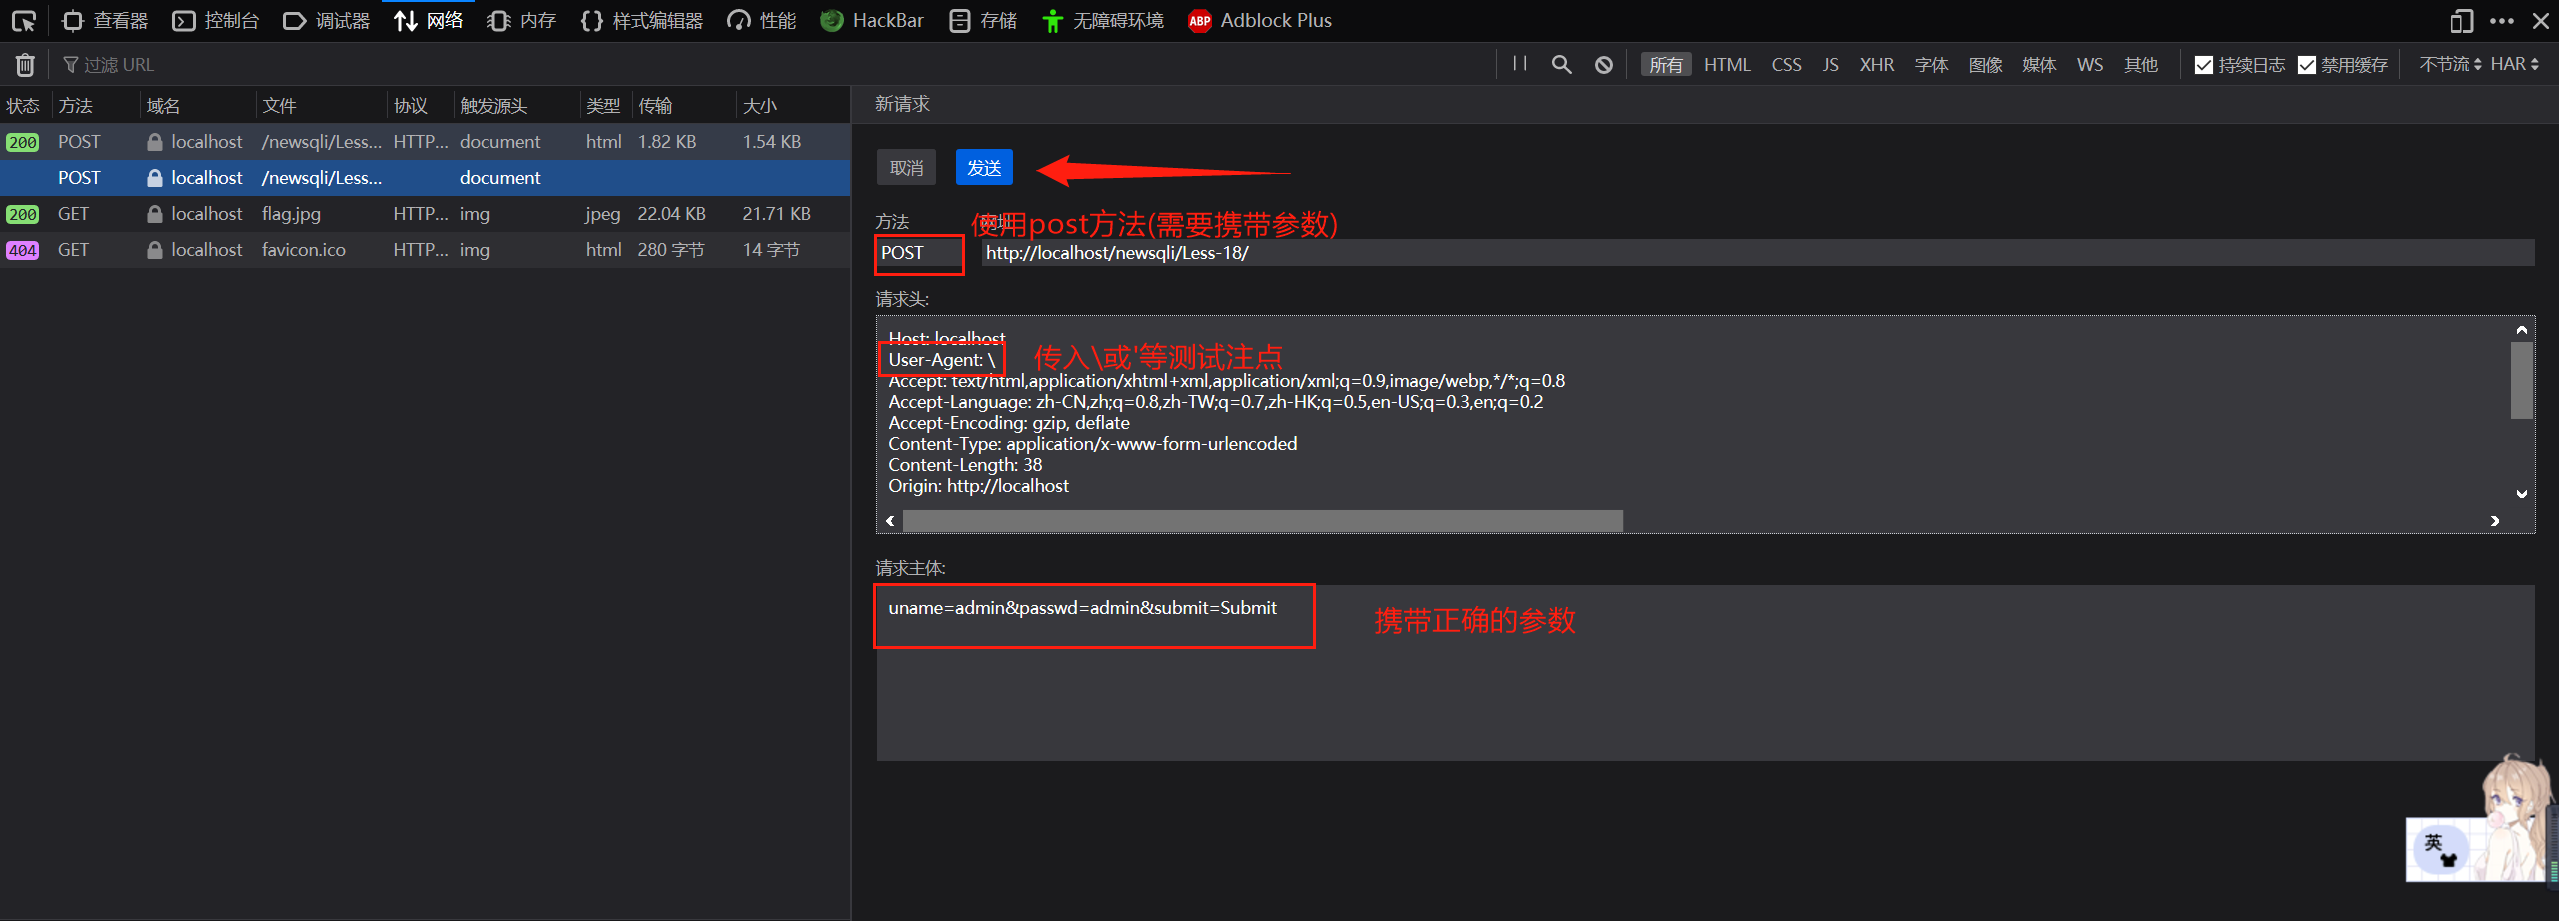Close the developer tools panel
This screenshot has height=921, width=2559.
pos(2540,21)
